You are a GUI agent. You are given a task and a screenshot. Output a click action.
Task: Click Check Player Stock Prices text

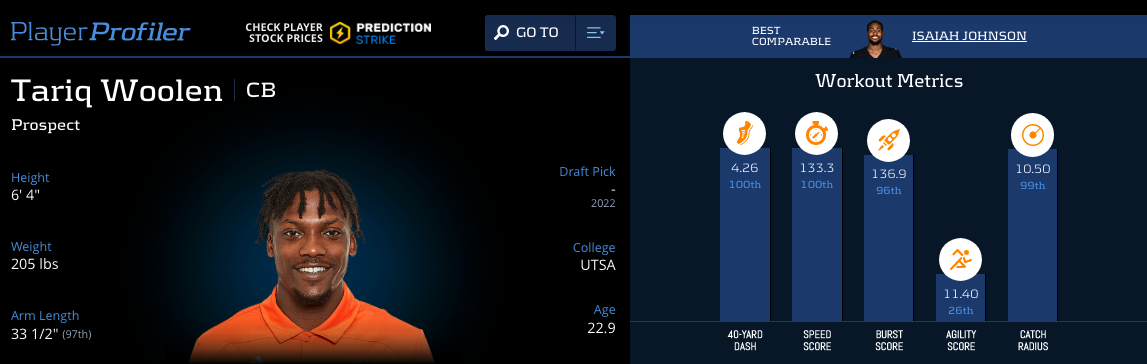click(284, 33)
